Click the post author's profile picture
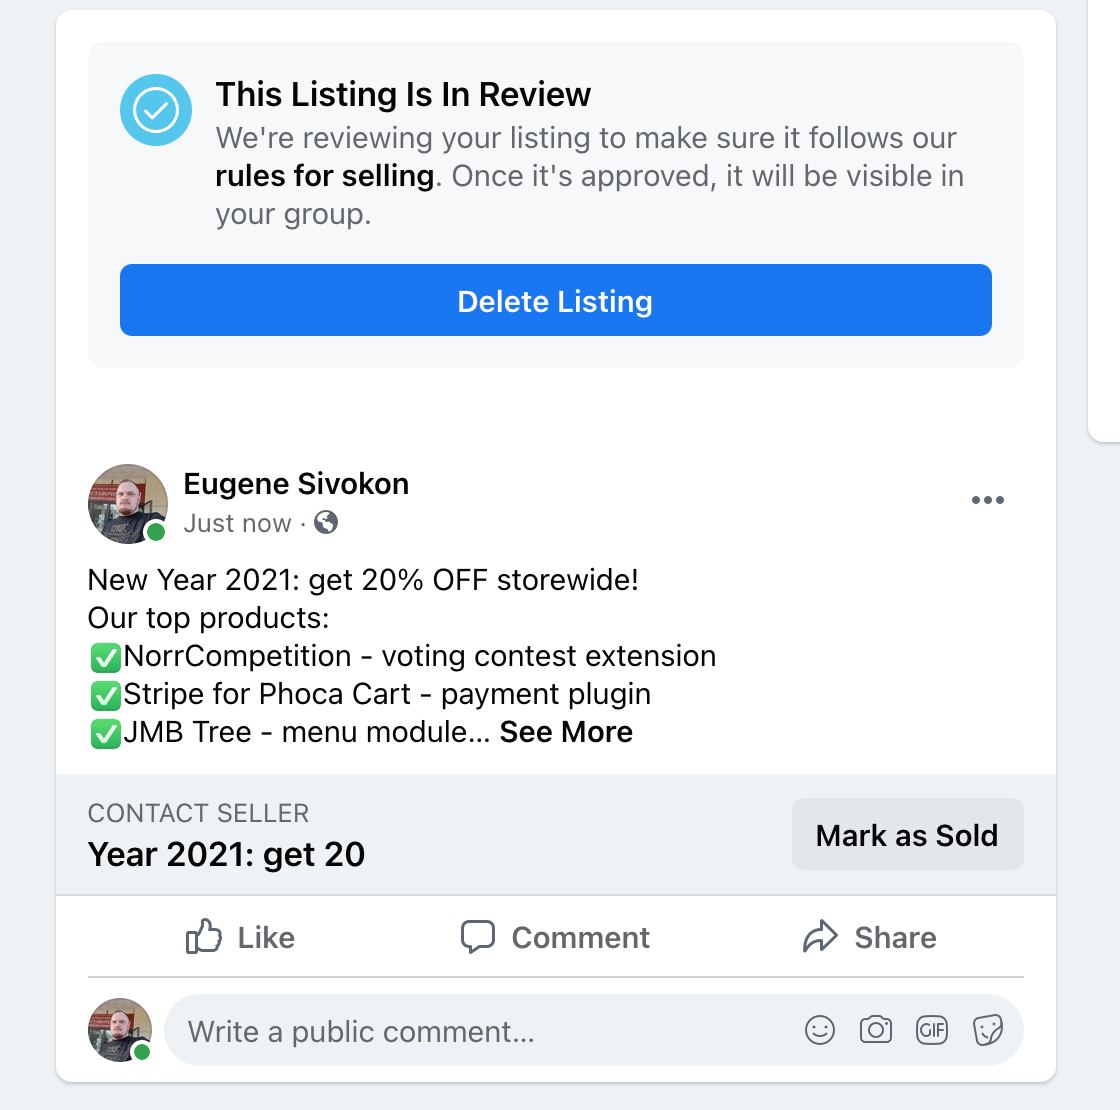The width and height of the screenshot is (1120, 1110). click(127, 503)
